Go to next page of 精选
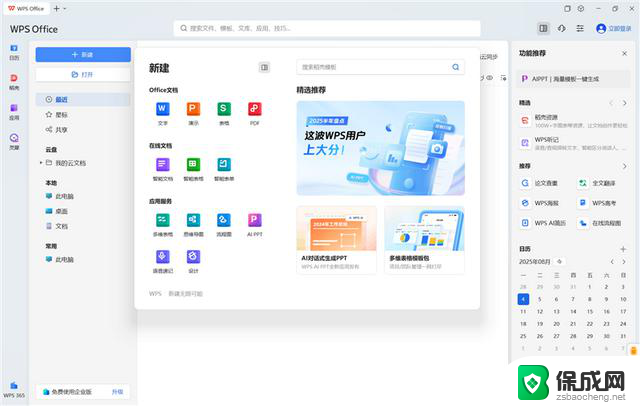The width and height of the screenshot is (640, 406). pos(624,103)
